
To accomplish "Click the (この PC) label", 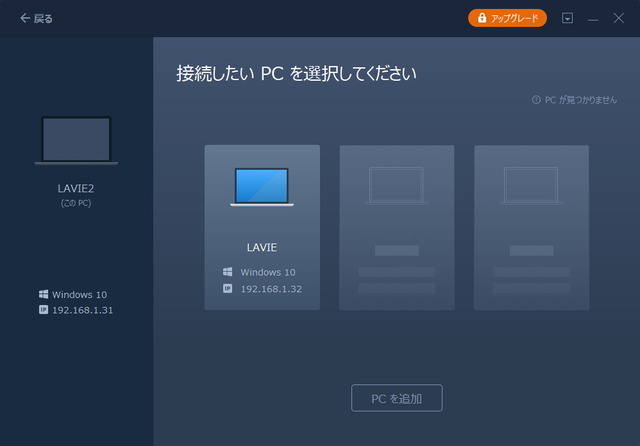I will [x=76, y=203].
